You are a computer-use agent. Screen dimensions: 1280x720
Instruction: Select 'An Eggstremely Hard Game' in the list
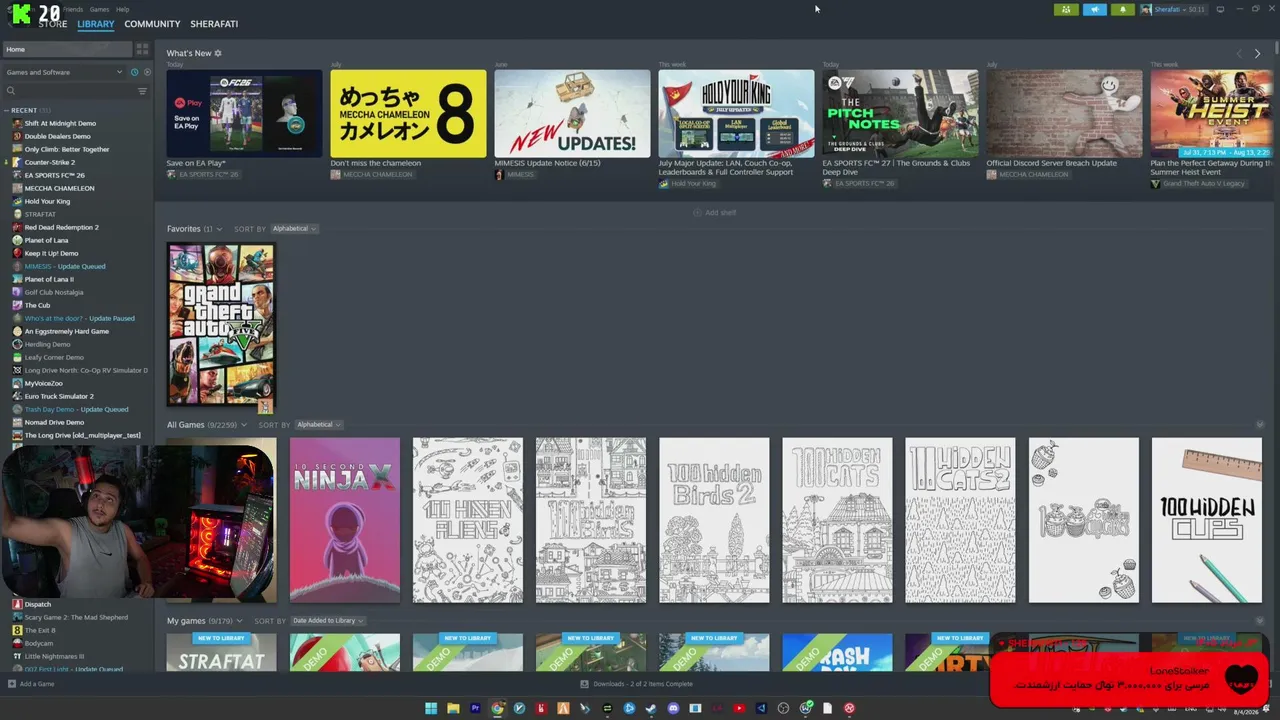click(67, 331)
